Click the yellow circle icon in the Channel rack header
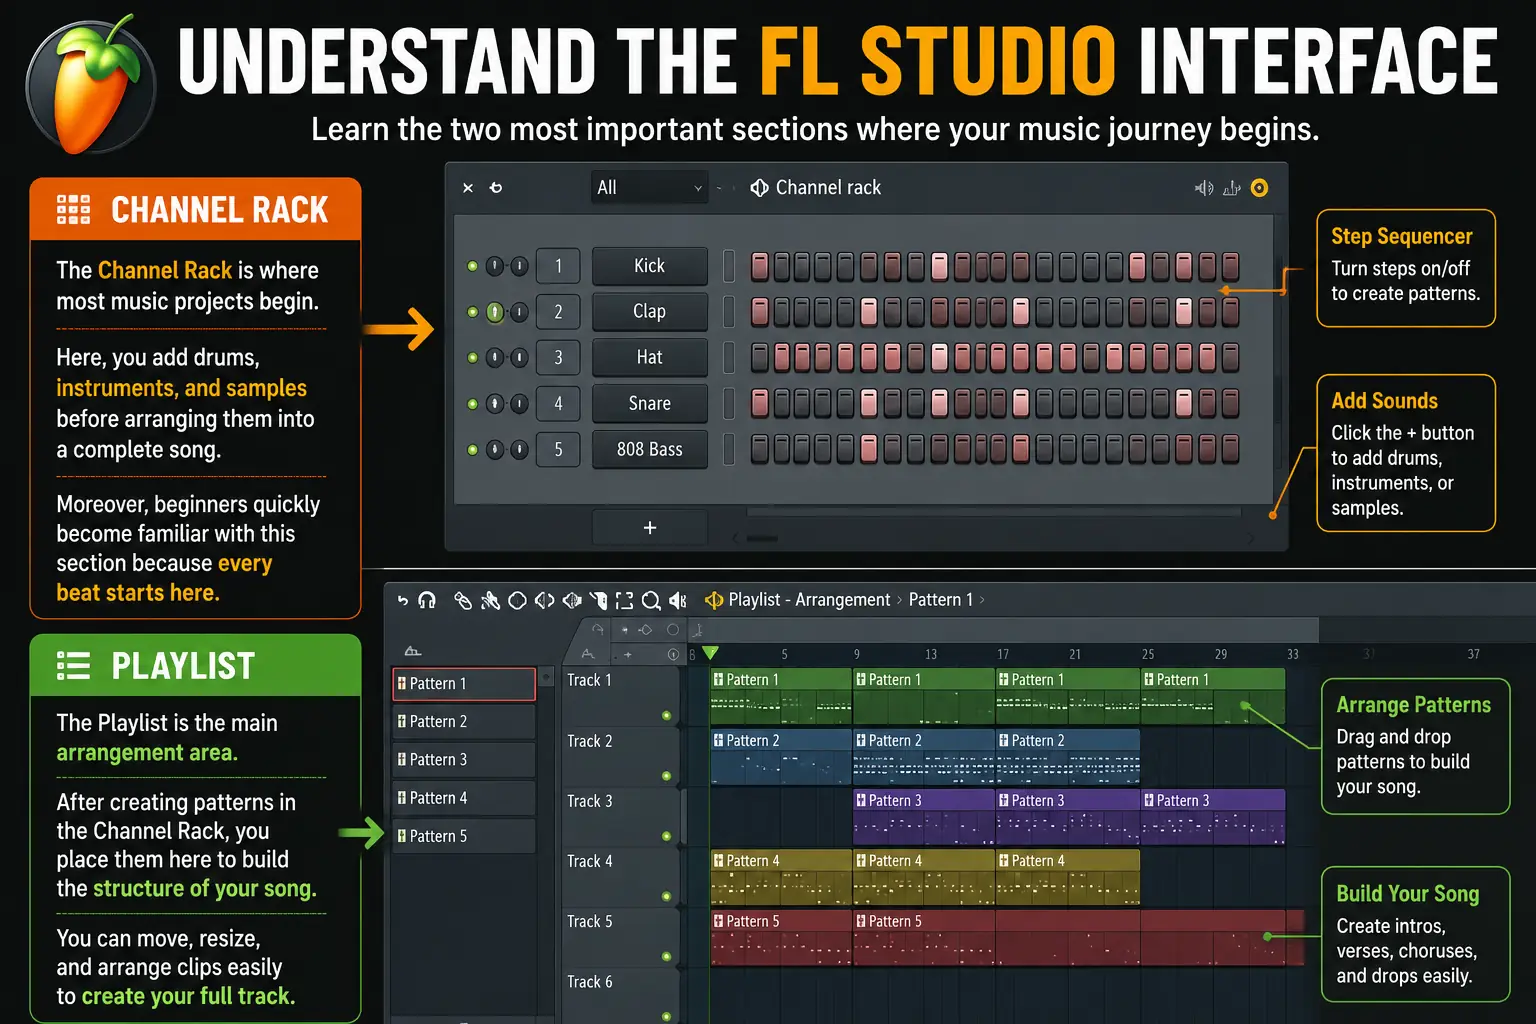Viewport: 1536px width, 1024px height. pyautogui.click(x=1260, y=188)
